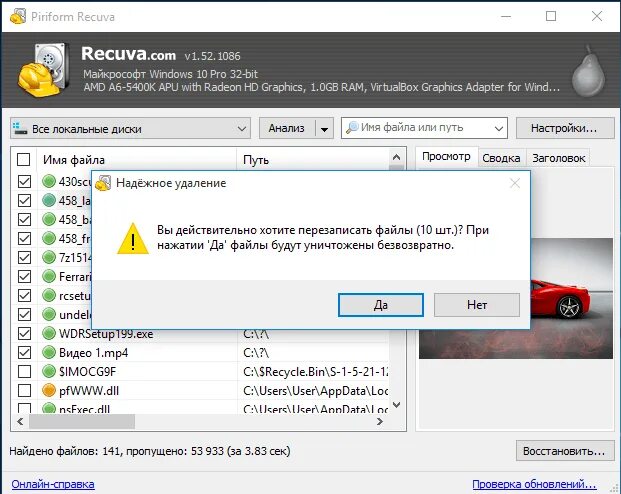Click the file list scroll-right arrow

380,422
